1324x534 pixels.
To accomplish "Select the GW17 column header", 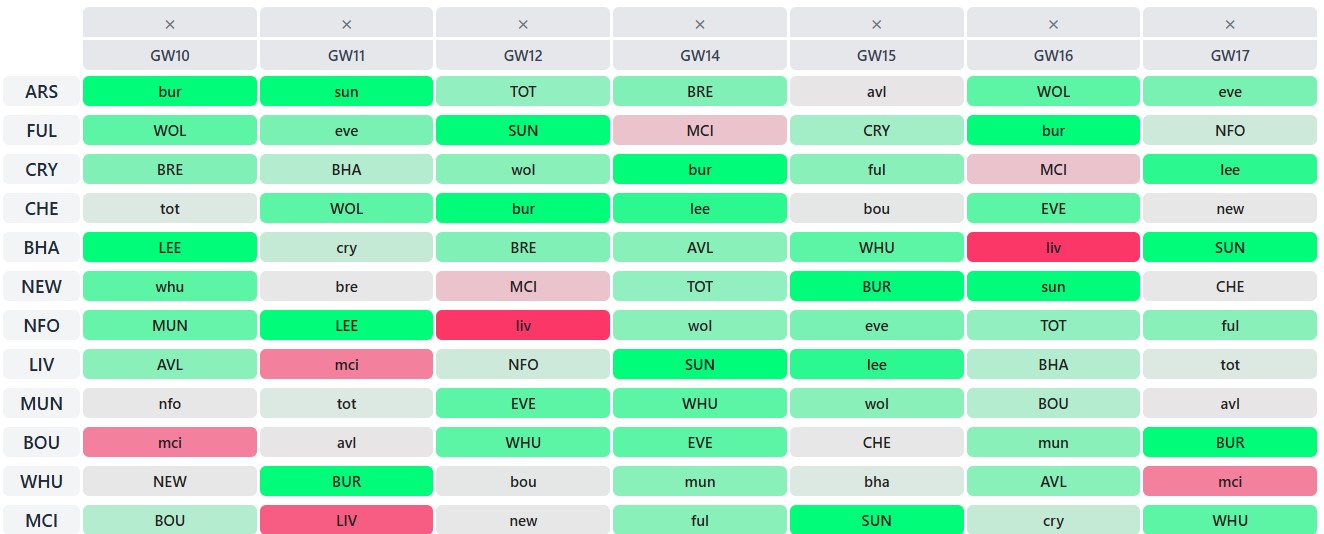I will click(1230, 56).
